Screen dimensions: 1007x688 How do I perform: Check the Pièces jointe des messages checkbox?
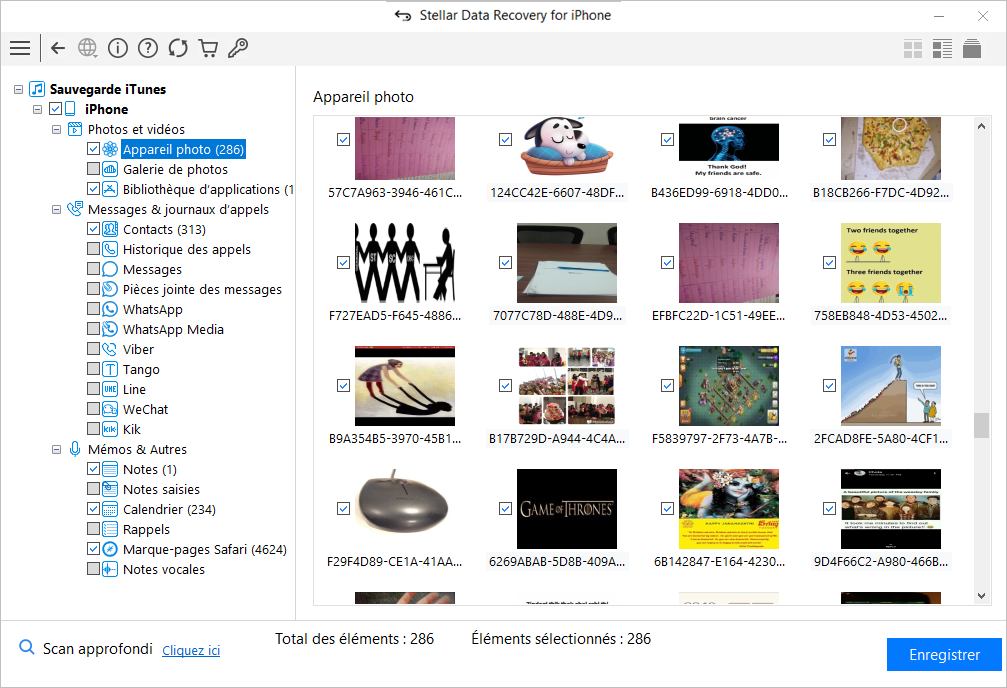[x=93, y=289]
